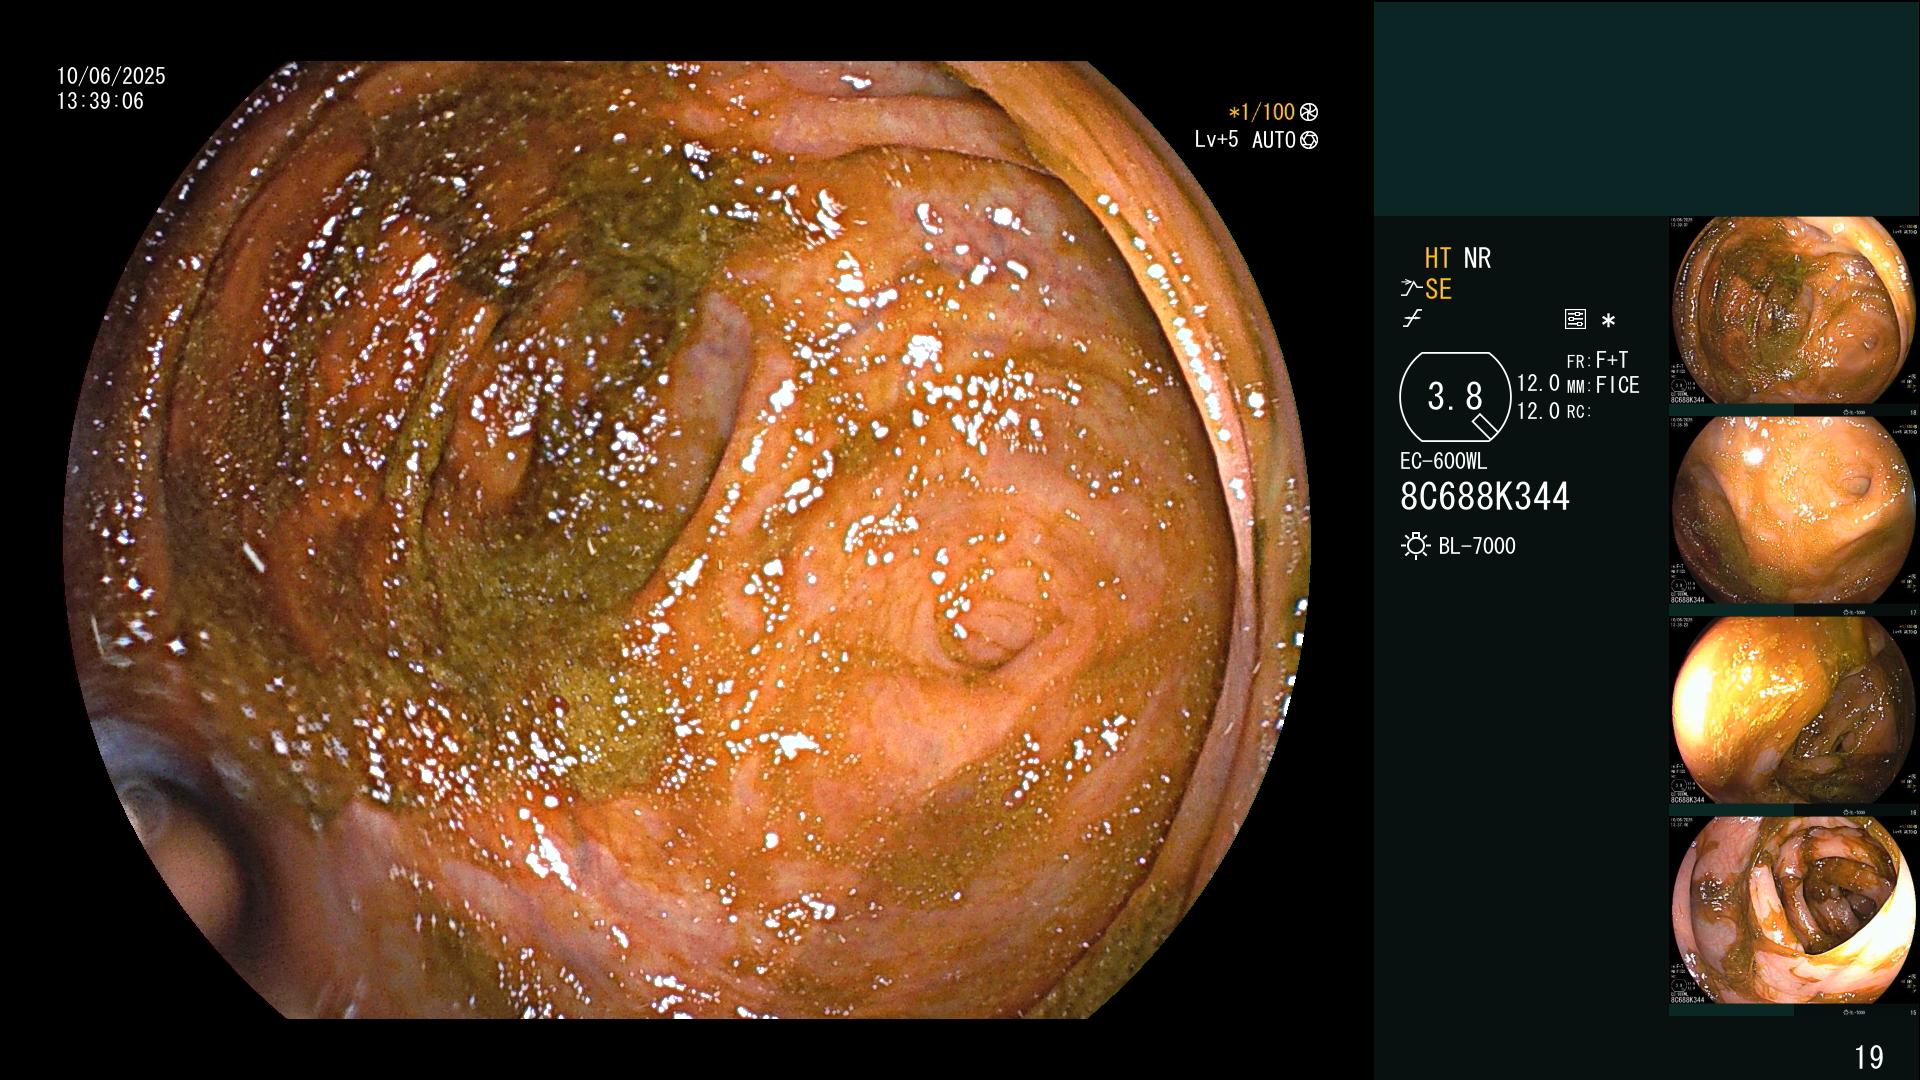Screen dimensions: 1920x1080
Task: Click the scope model EC-600WL
Action: click(x=1443, y=461)
